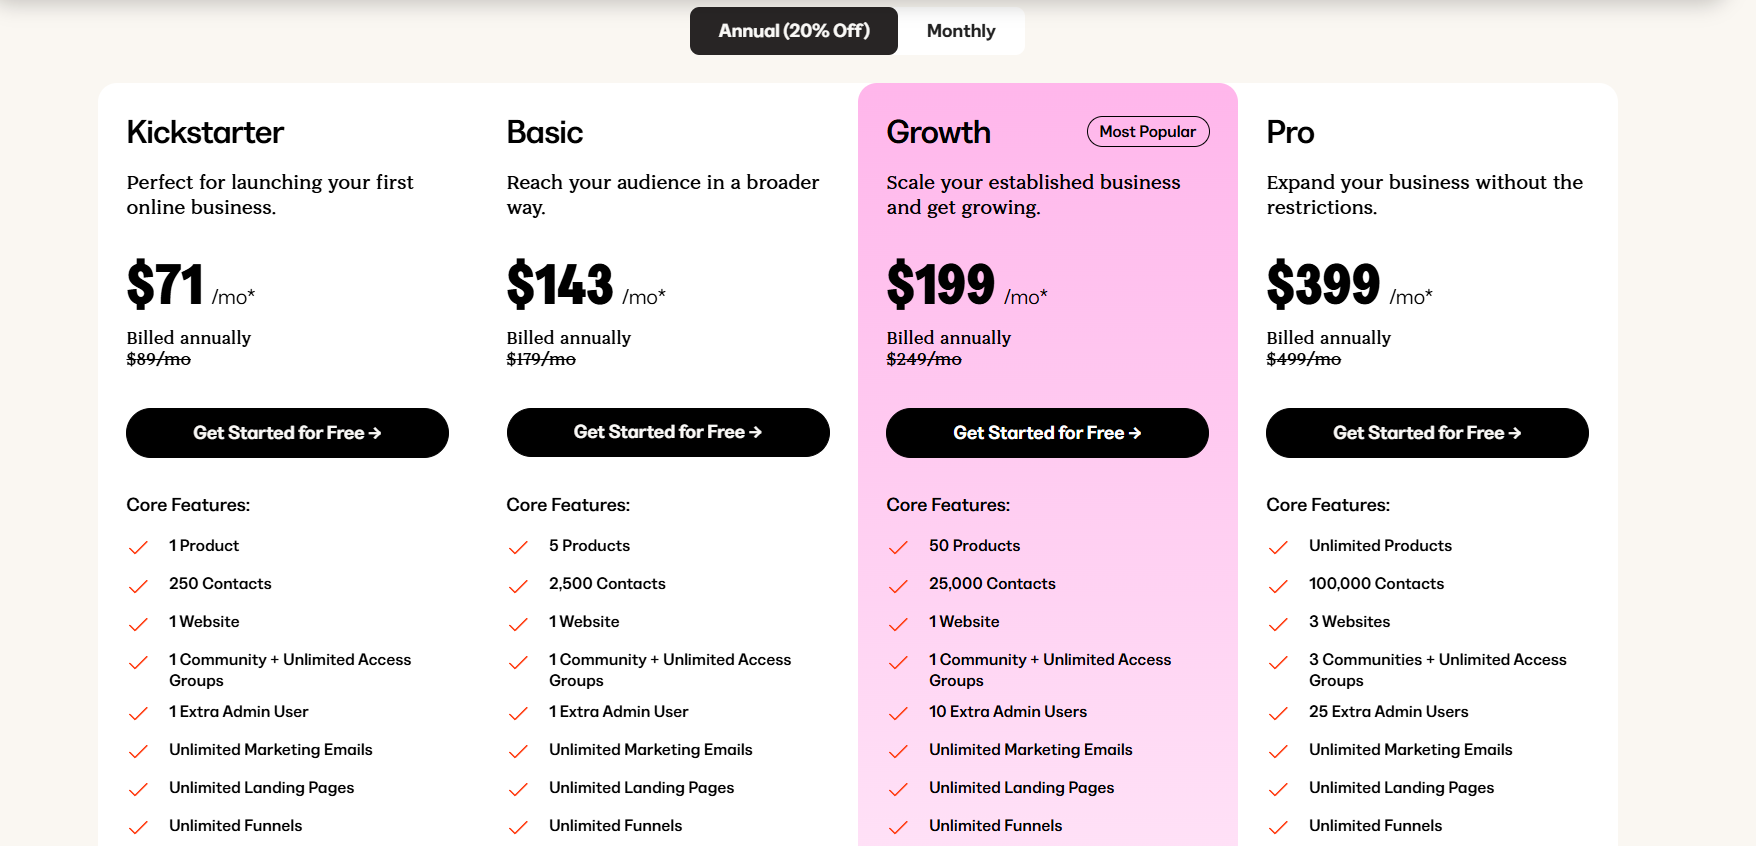Click checkmark beside 50 Products

click(898, 547)
